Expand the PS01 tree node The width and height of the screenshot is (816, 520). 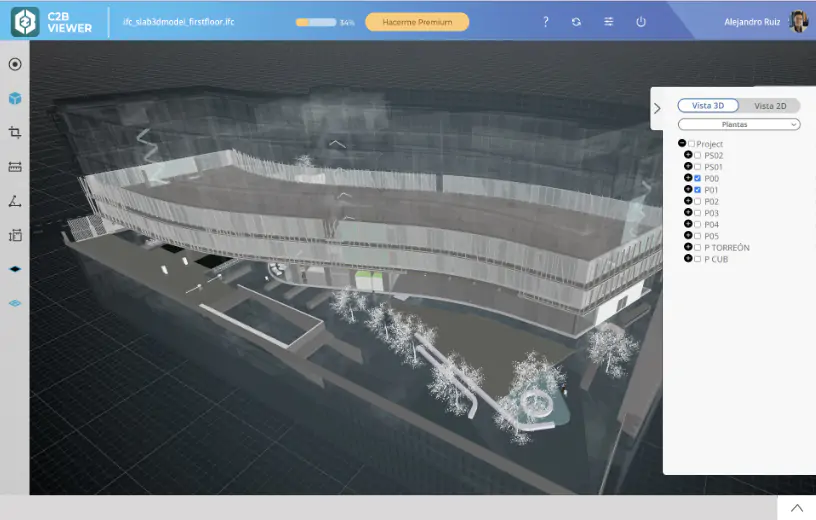click(688, 166)
